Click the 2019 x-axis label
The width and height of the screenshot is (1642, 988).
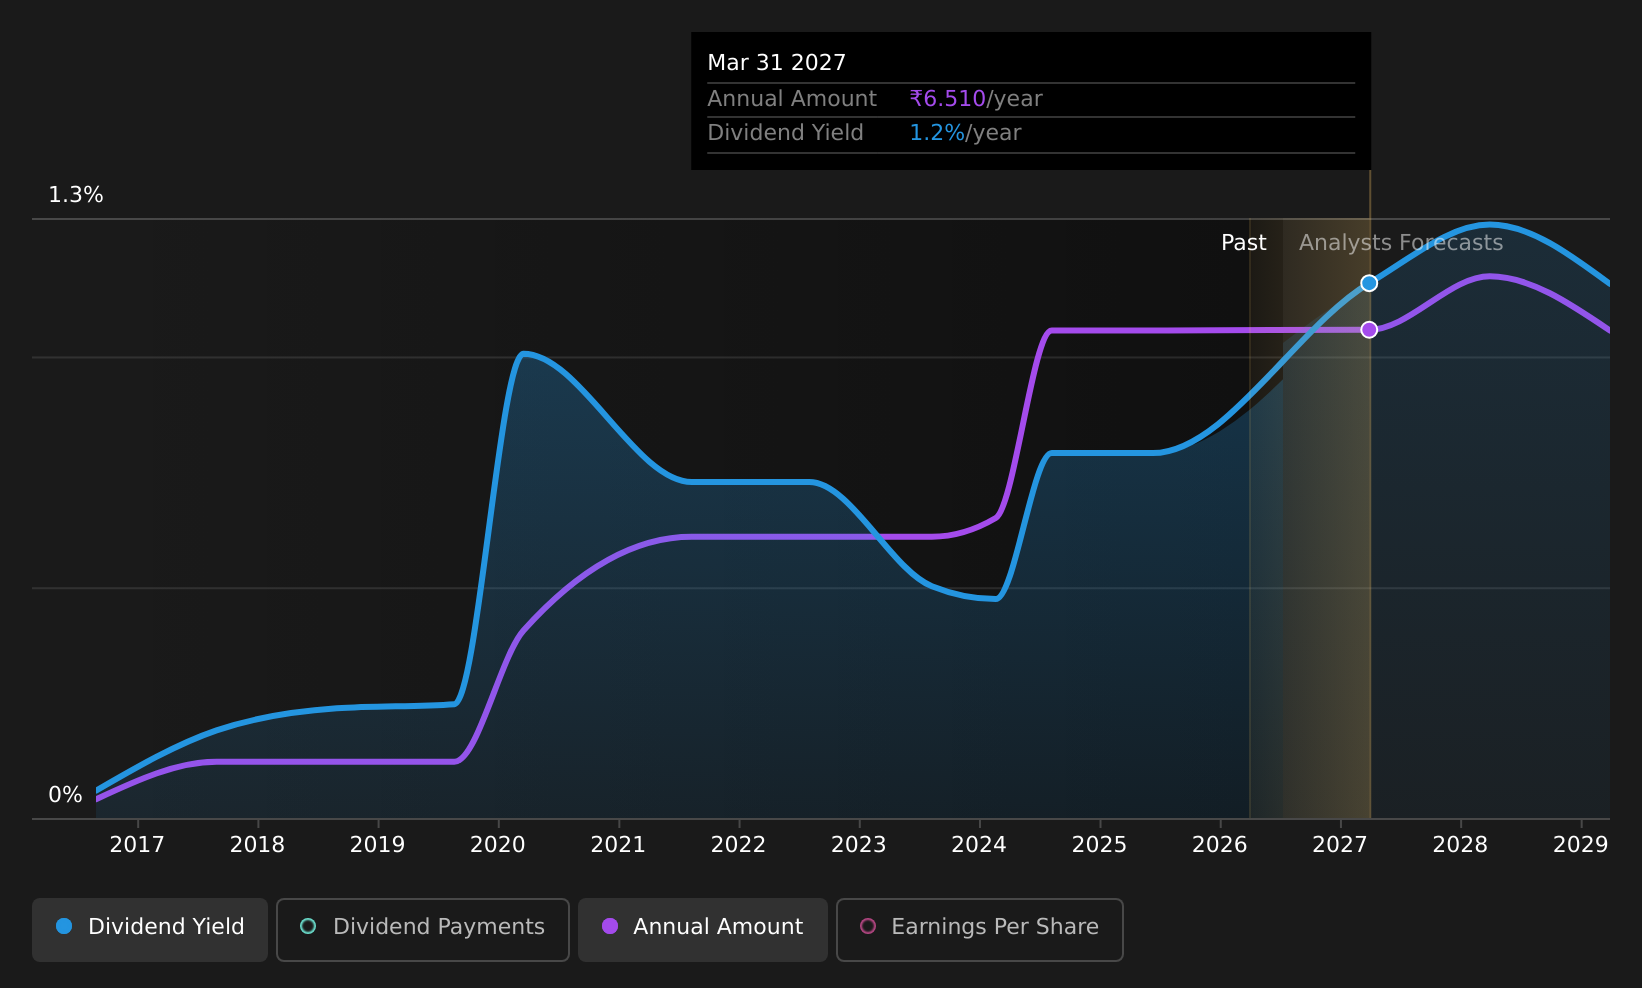tap(377, 845)
